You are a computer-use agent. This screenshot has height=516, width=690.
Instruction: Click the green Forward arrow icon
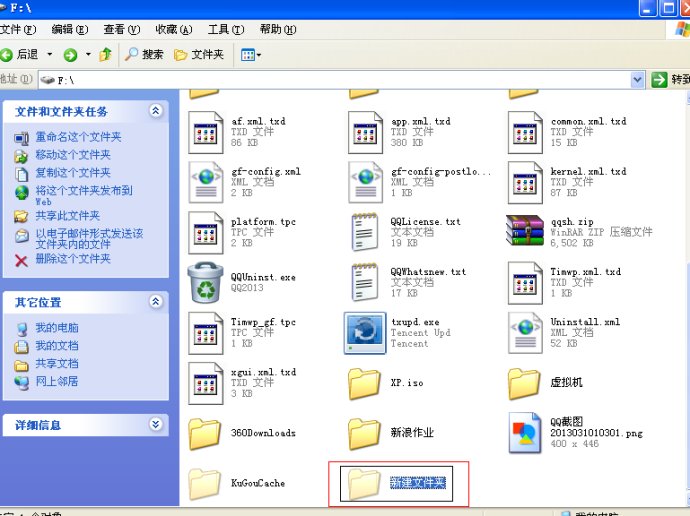pyautogui.click(x=70, y=55)
